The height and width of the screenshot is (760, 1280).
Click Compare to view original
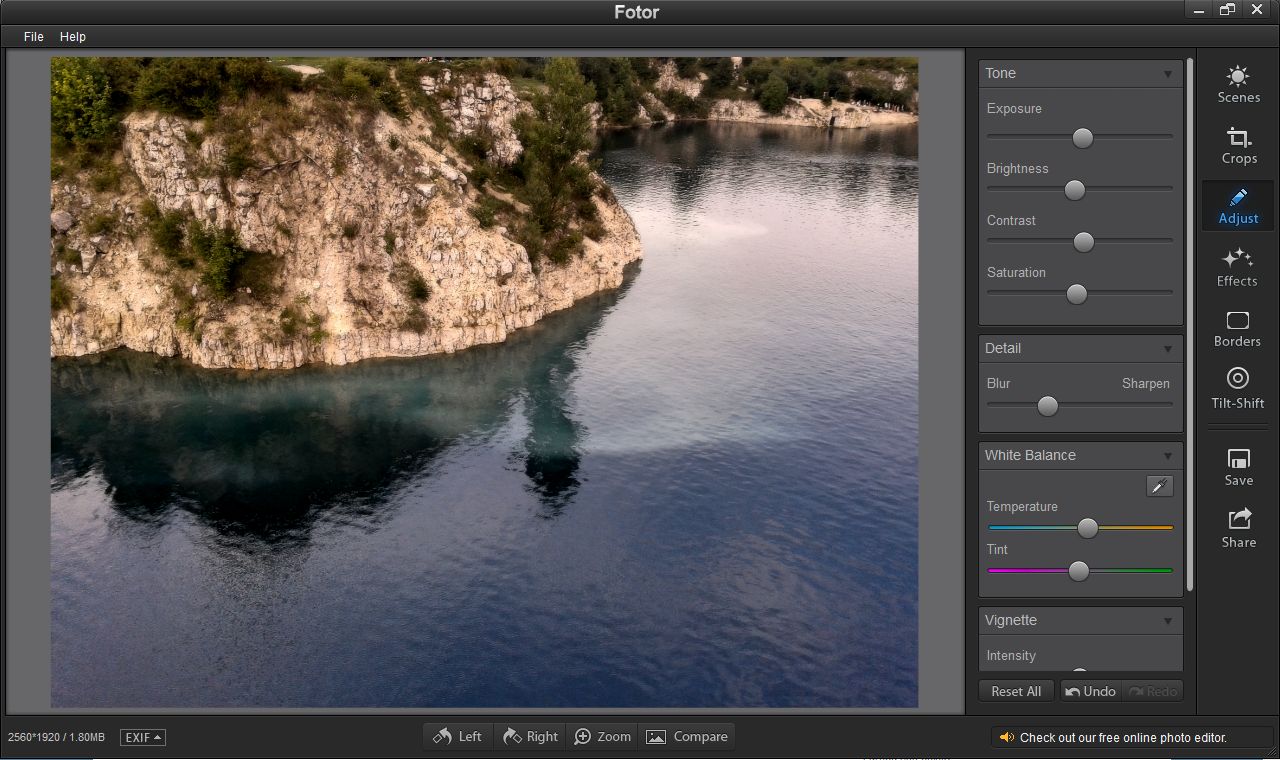(x=687, y=737)
